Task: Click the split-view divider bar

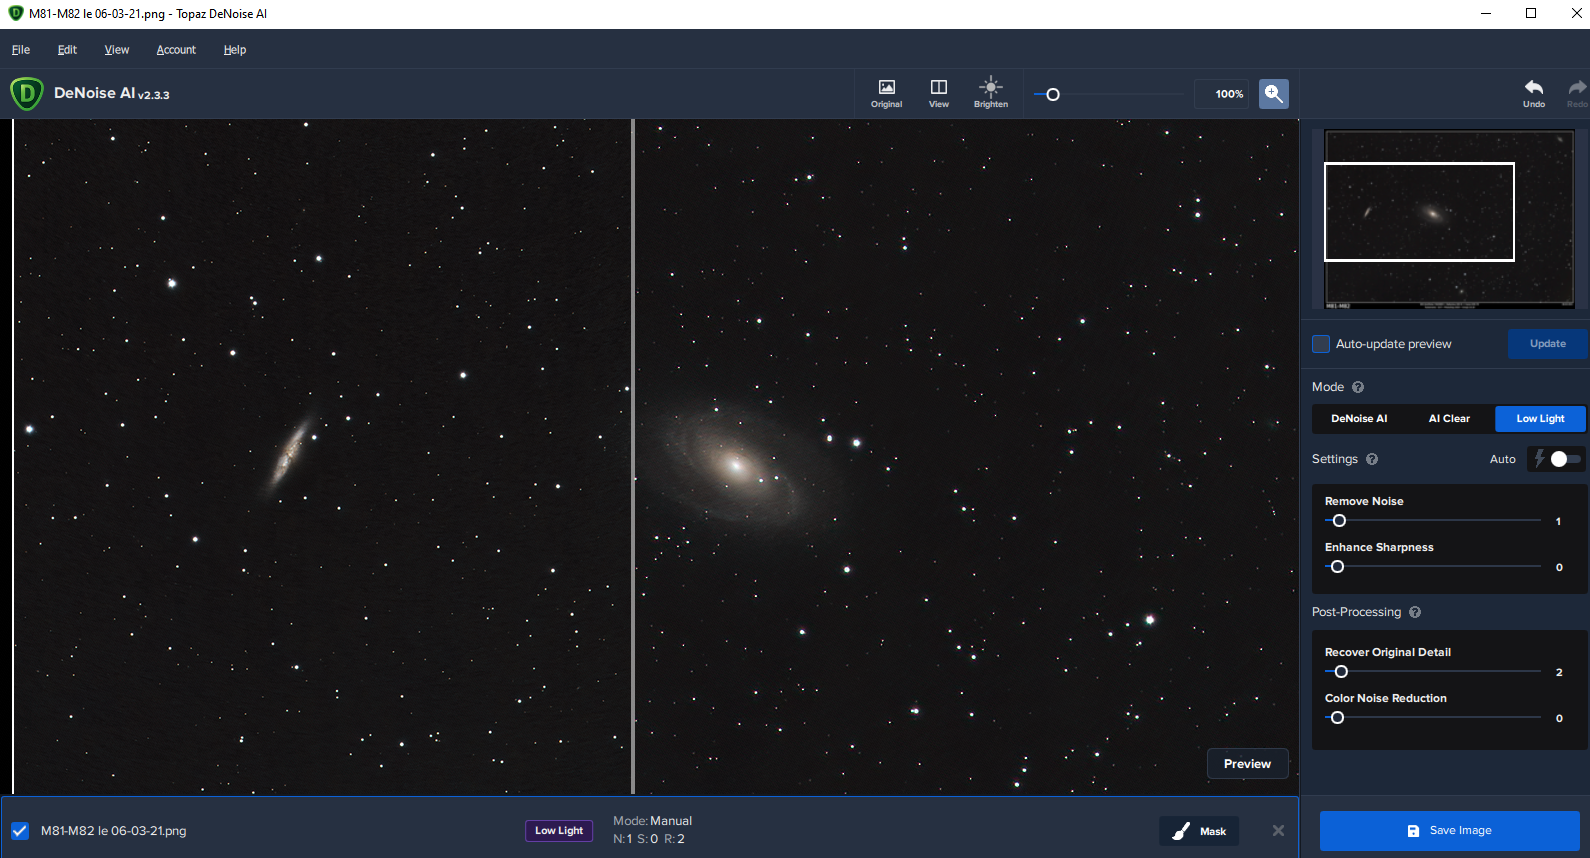Action: (632, 457)
